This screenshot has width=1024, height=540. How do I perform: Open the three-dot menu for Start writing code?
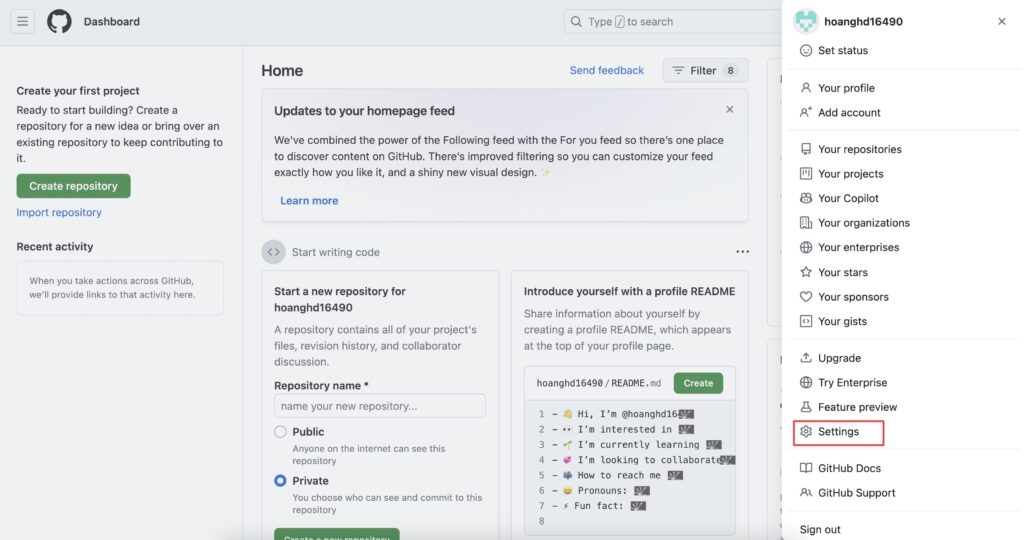pyautogui.click(x=743, y=252)
